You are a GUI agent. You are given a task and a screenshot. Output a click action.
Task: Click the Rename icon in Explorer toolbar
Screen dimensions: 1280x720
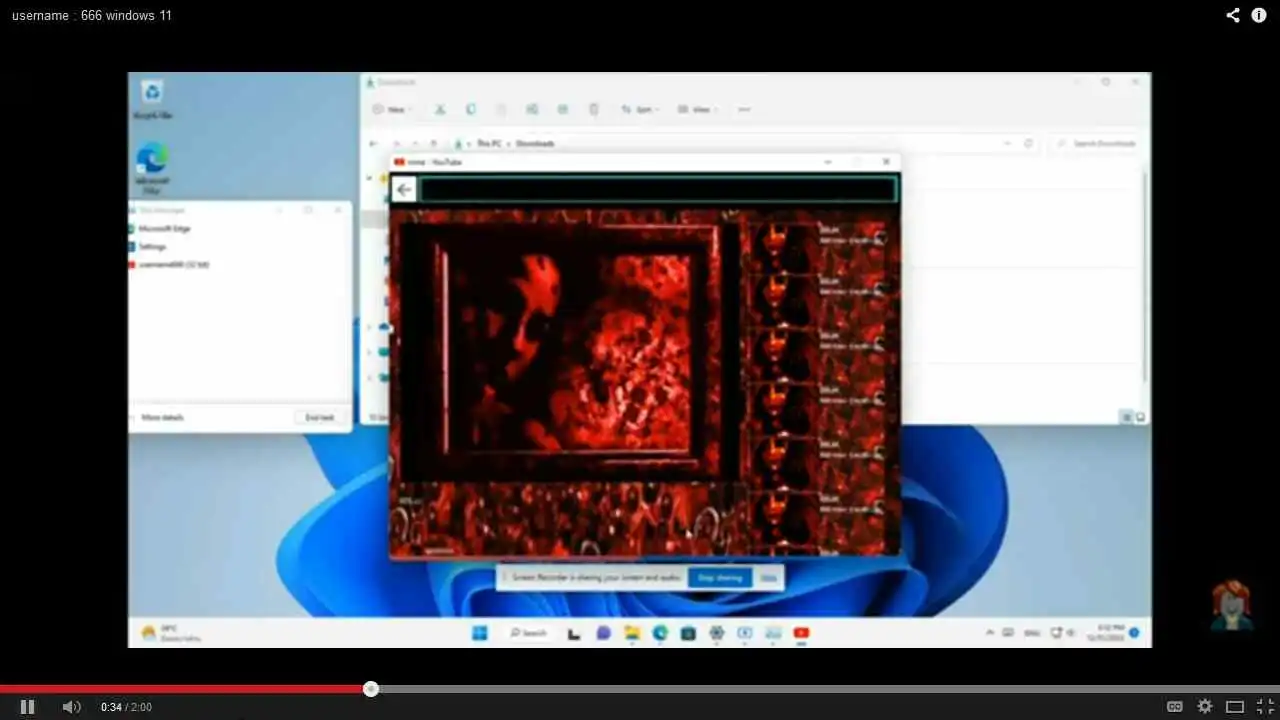[x=532, y=109]
